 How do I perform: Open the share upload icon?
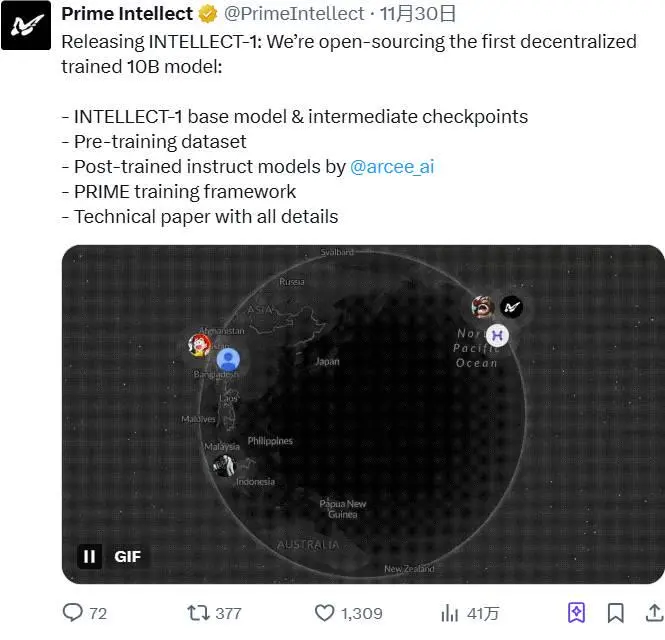pyautogui.click(x=654, y=613)
